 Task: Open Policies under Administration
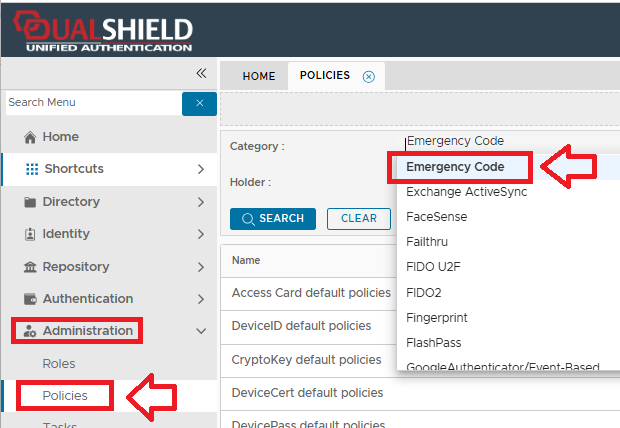tap(64, 395)
